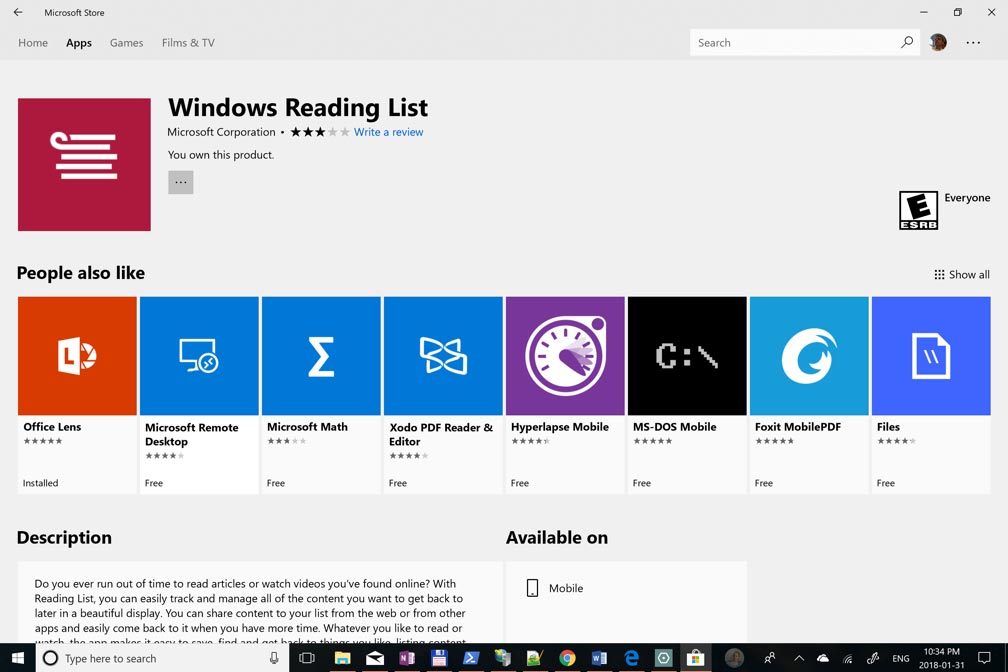Click the Hyperlapse Mobile app name

pos(560,427)
